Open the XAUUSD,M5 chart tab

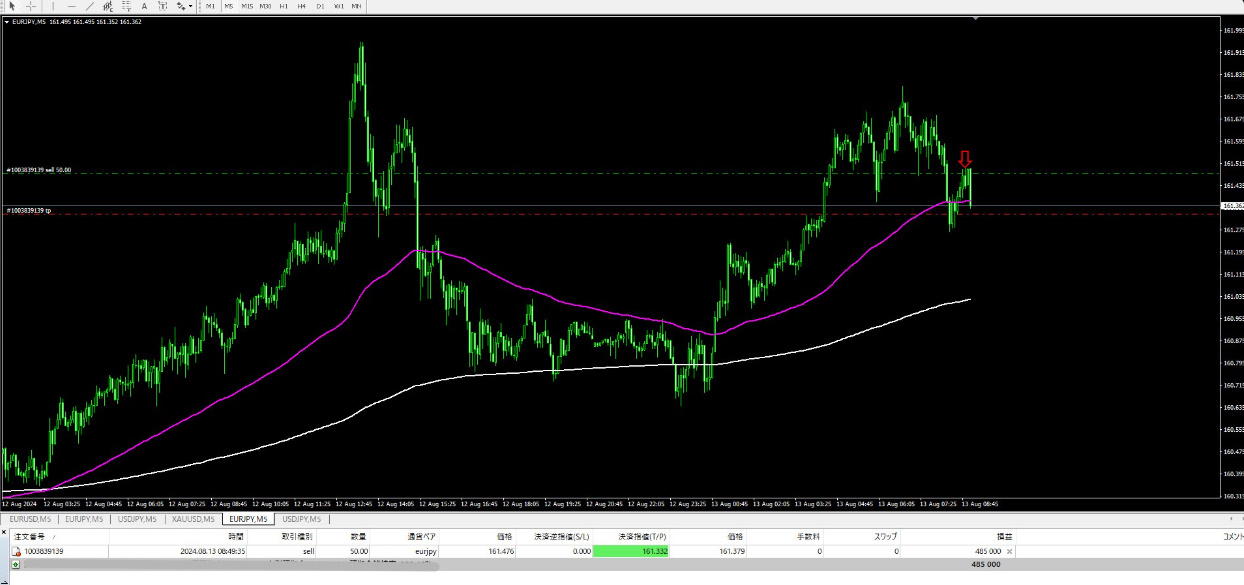point(193,519)
